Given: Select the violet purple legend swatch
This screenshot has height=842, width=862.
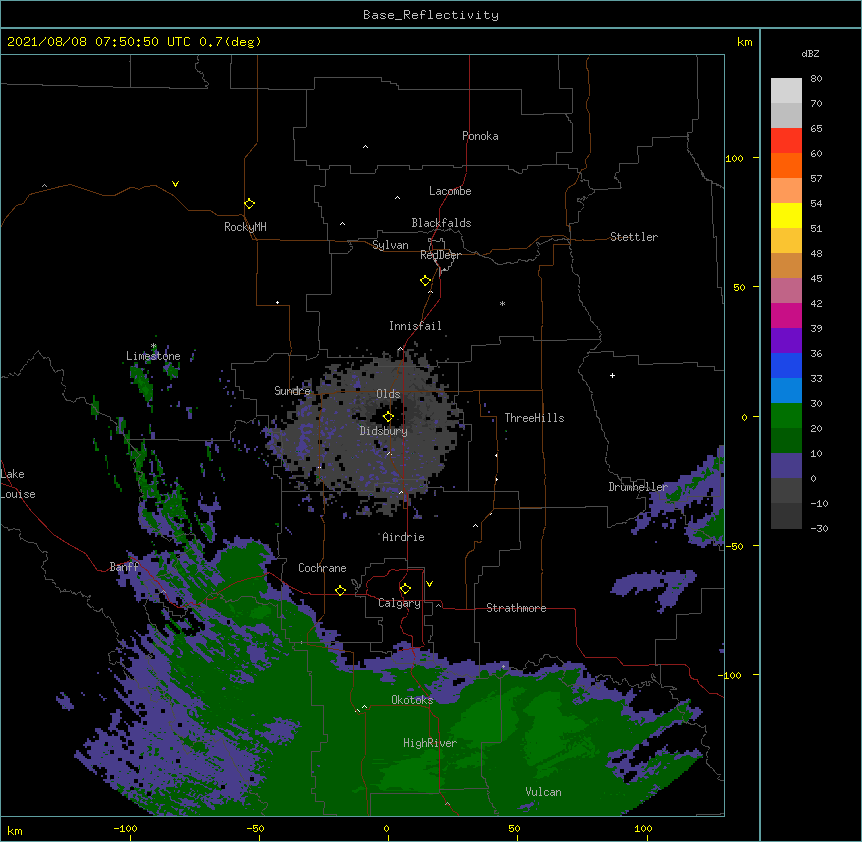Looking at the screenshot, I should 786,340.
